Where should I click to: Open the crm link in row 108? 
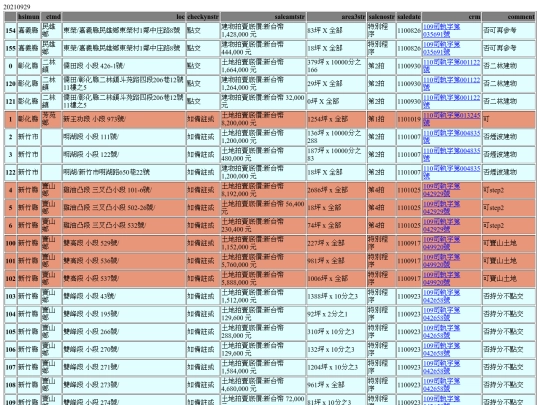click(441, 385)
